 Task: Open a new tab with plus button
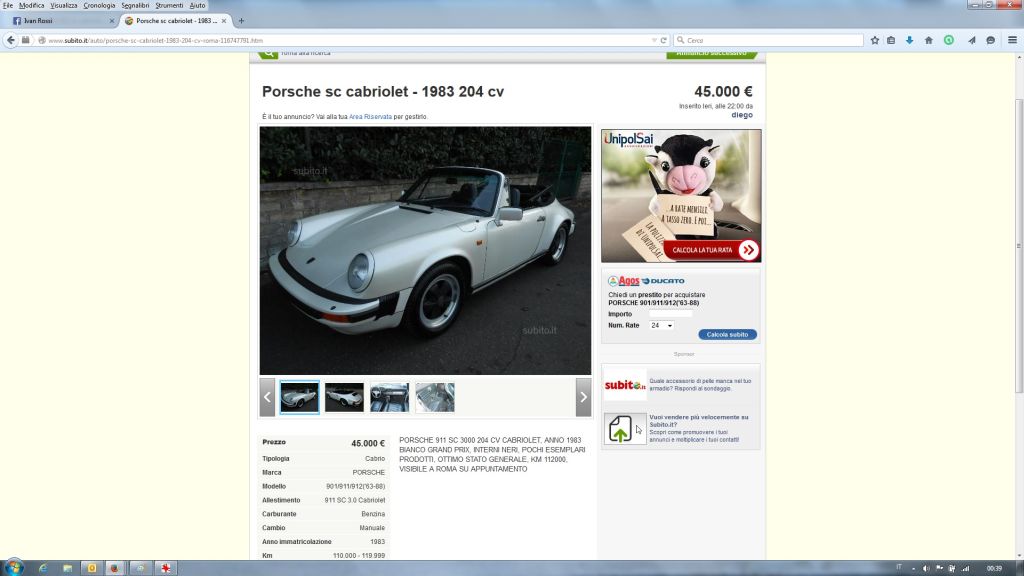(x=241, y=21)
